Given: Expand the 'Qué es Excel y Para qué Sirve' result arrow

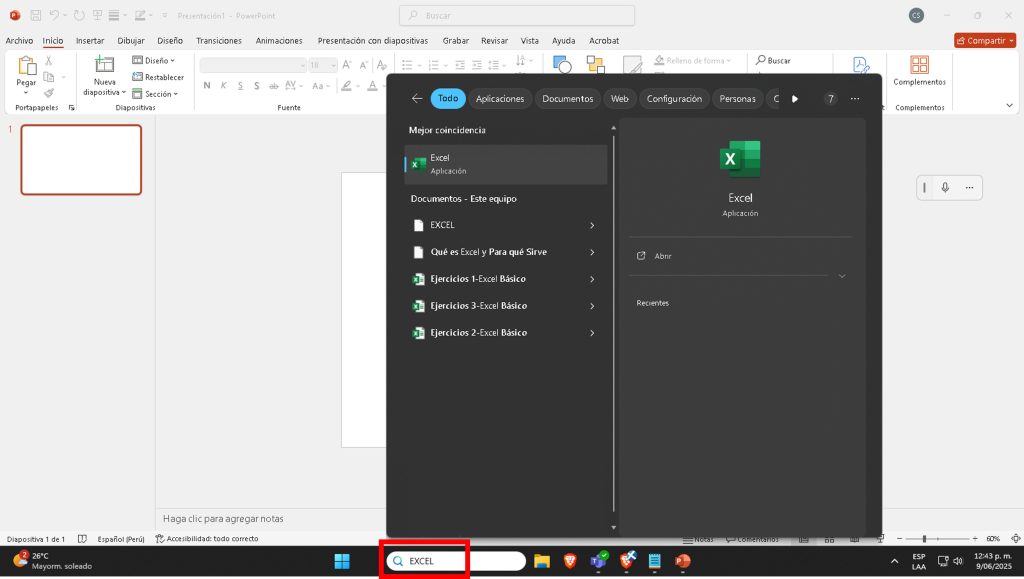Looking at the screenshot, I should 592,252.
